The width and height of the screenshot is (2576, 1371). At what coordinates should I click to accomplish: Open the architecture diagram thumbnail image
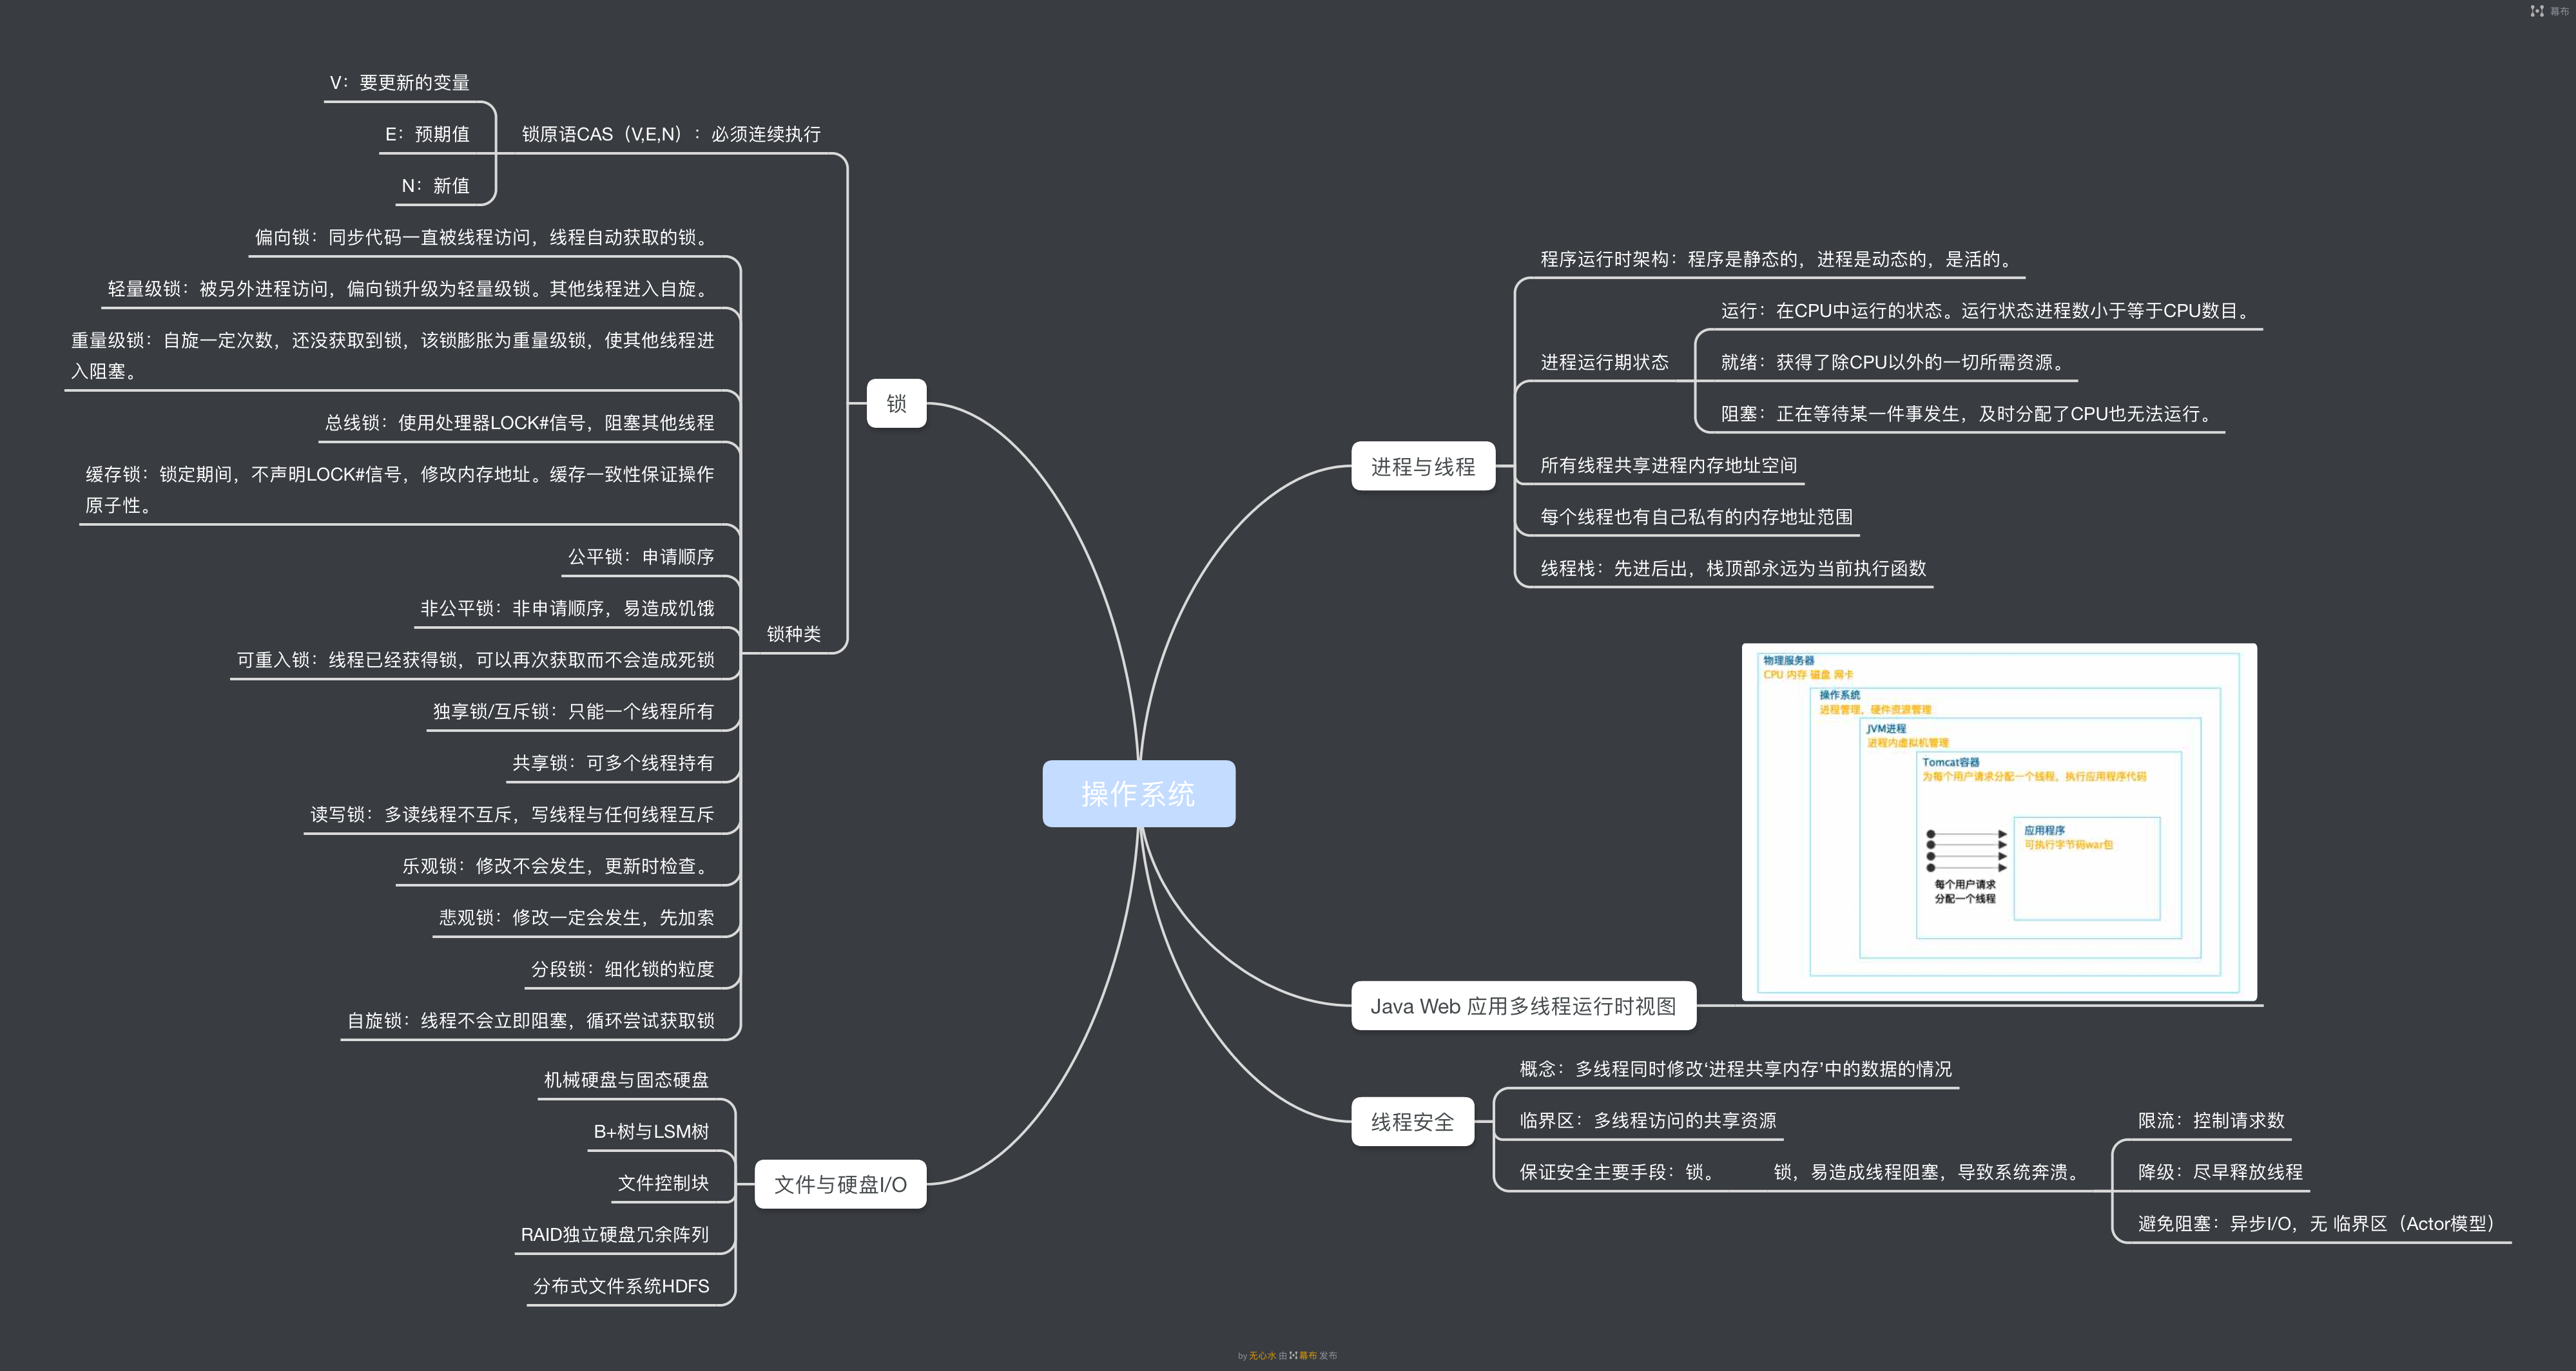[1999, 822]
